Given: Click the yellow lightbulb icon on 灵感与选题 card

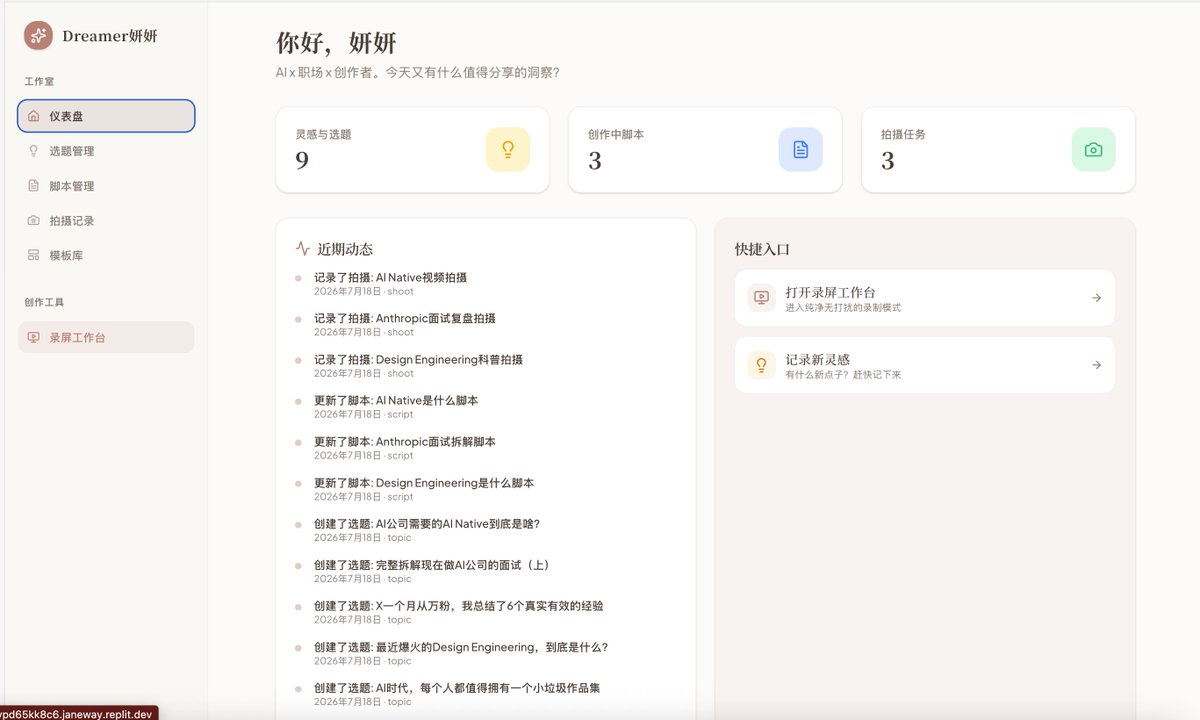Looking at the screenshot, I should 508,149.
